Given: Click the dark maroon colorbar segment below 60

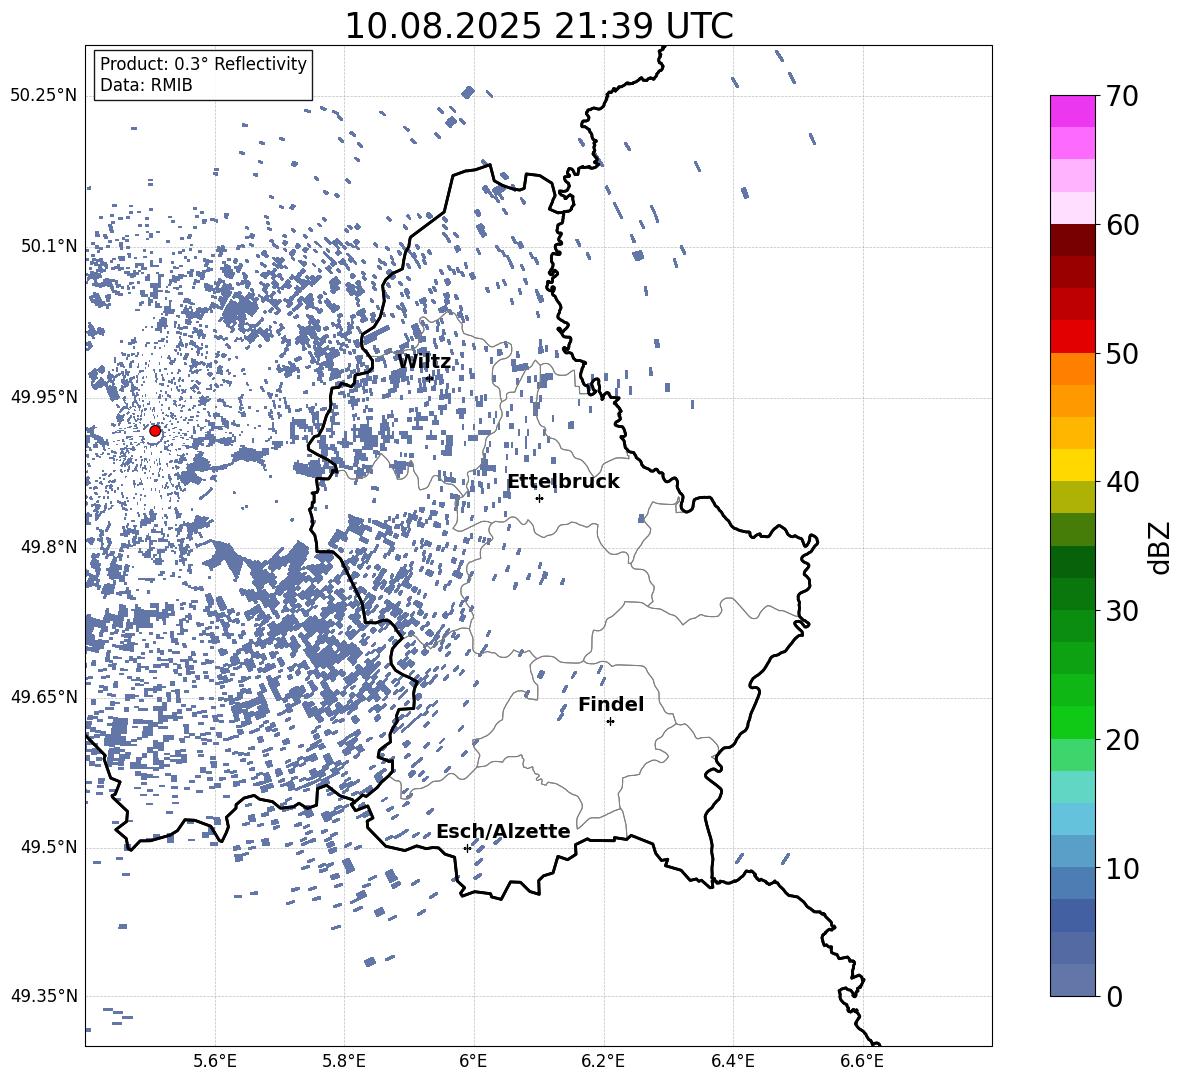Looking at the screenshot, I should (1072, 240).
